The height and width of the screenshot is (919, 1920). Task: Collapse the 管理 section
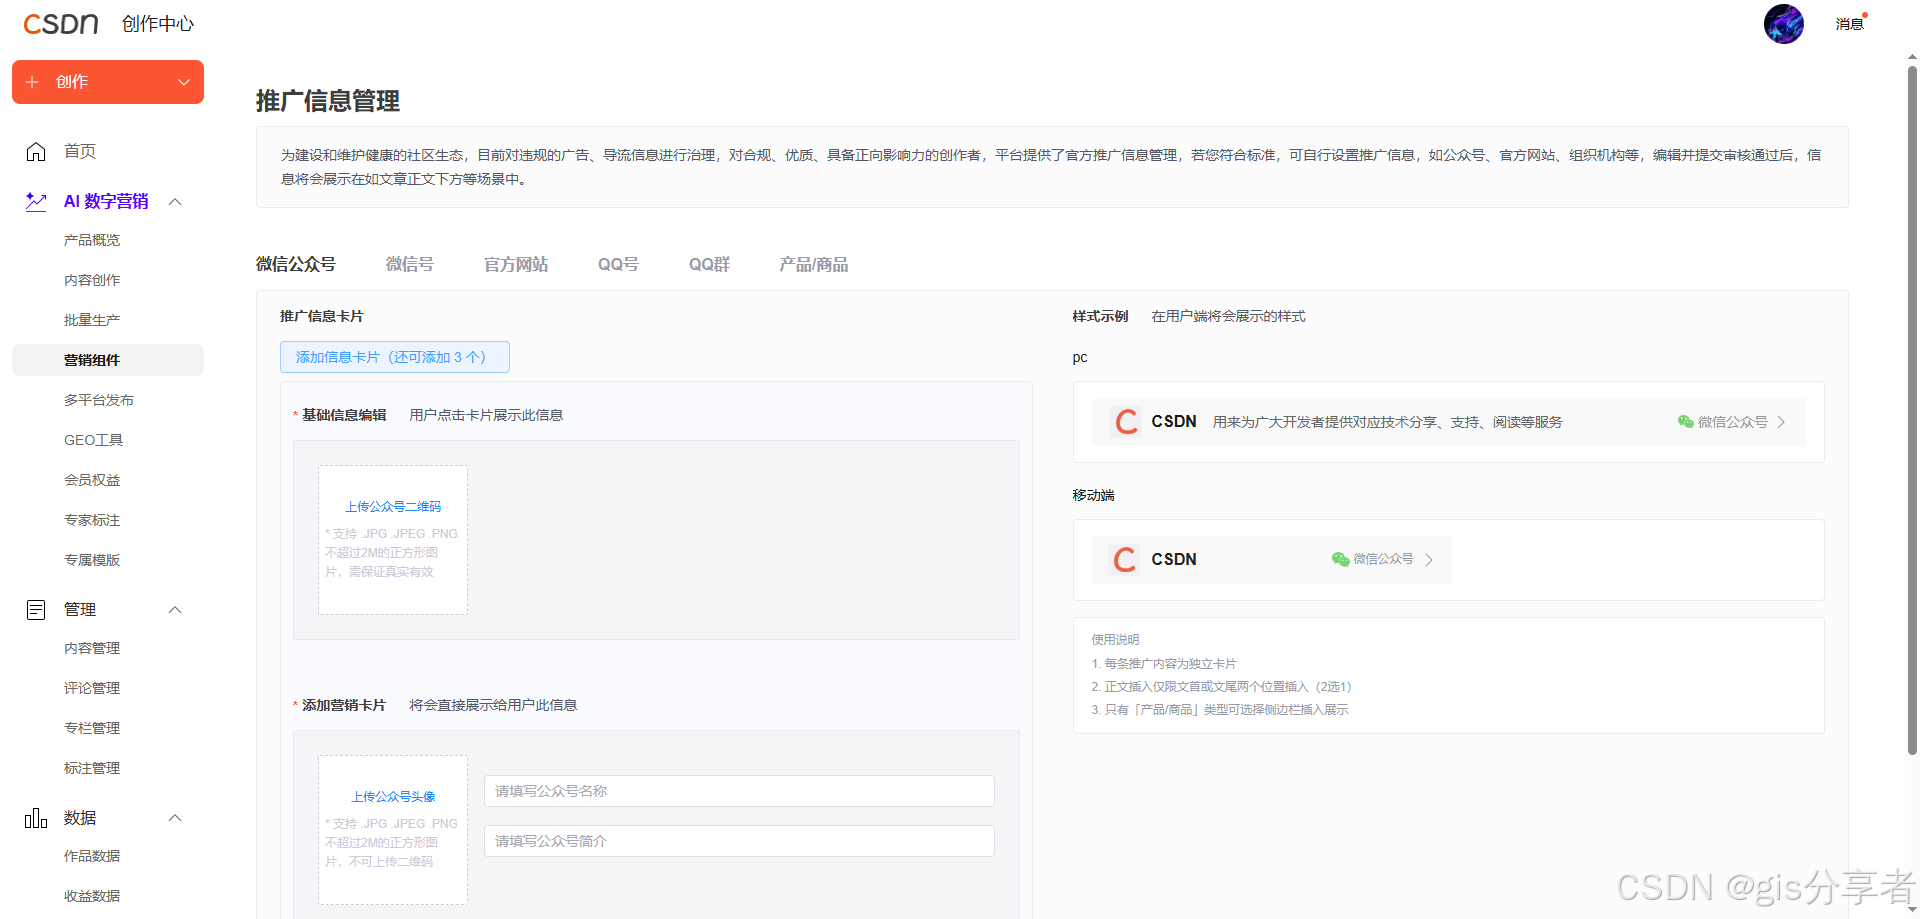tap(175, 610)
